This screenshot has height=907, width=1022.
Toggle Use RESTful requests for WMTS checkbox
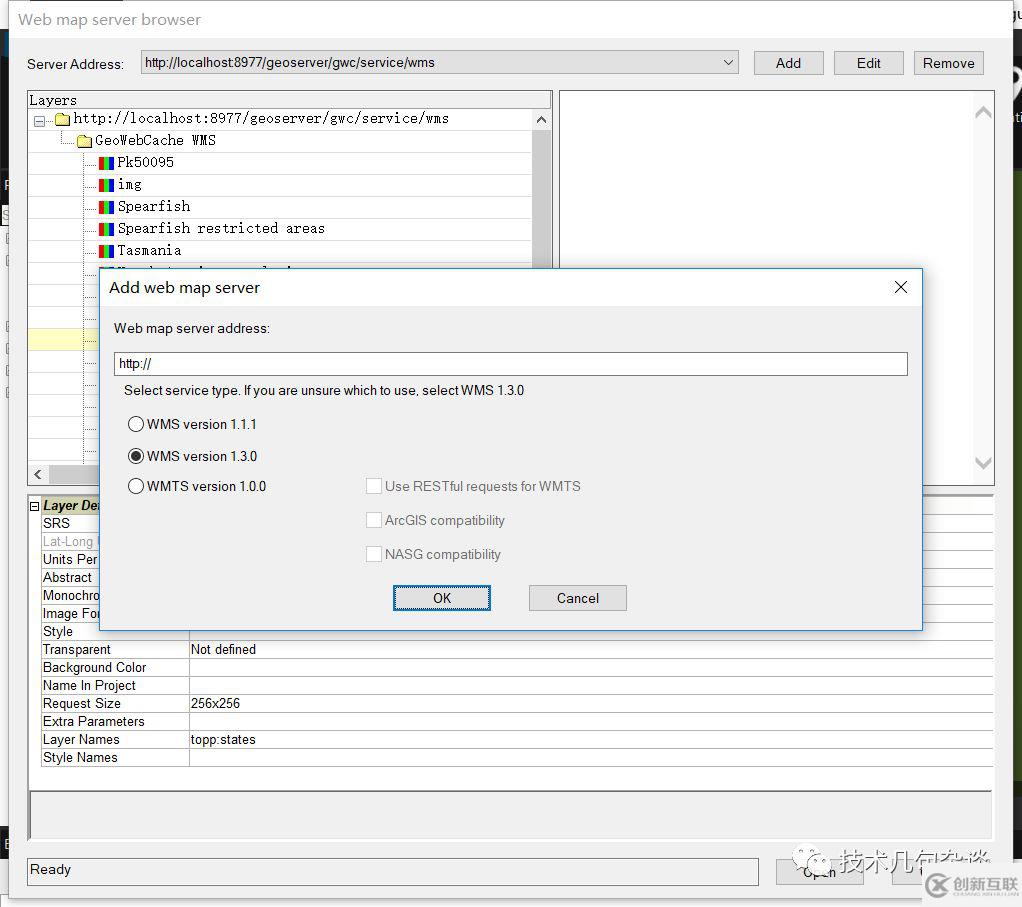(373, 486)
